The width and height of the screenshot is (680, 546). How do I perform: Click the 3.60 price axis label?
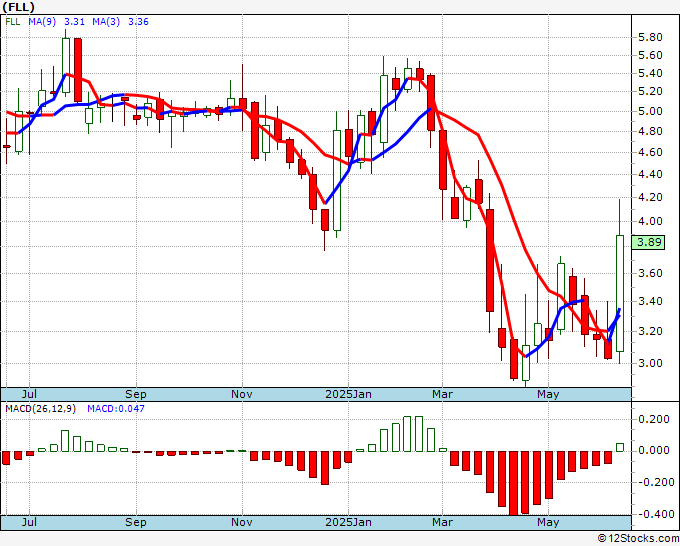pyautogui.click(x=651, y=273)
